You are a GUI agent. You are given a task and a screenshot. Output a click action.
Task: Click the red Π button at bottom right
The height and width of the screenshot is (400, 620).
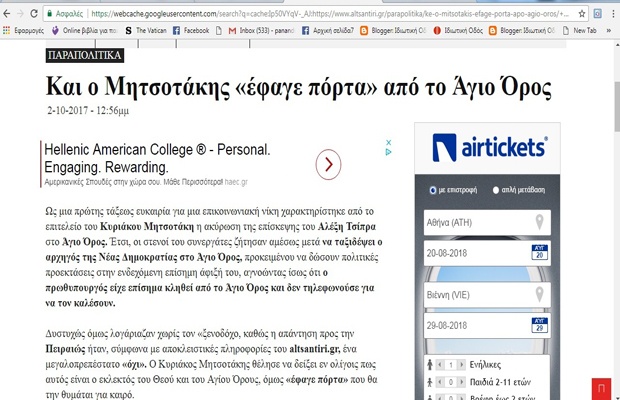click(x=601, y=389)
